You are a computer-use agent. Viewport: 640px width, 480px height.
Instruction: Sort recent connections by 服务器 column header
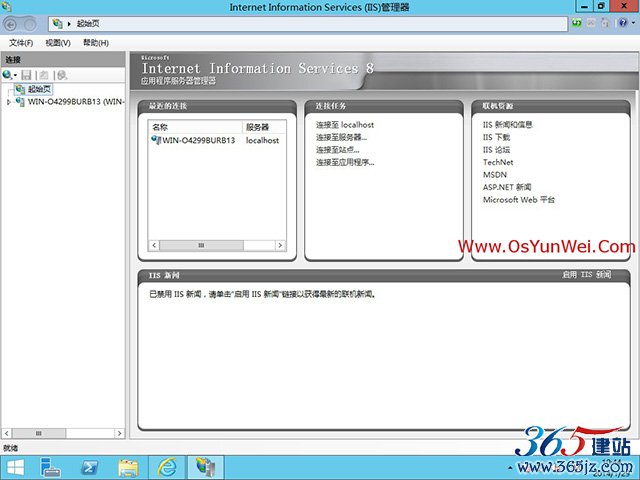(x=264, y=127)
